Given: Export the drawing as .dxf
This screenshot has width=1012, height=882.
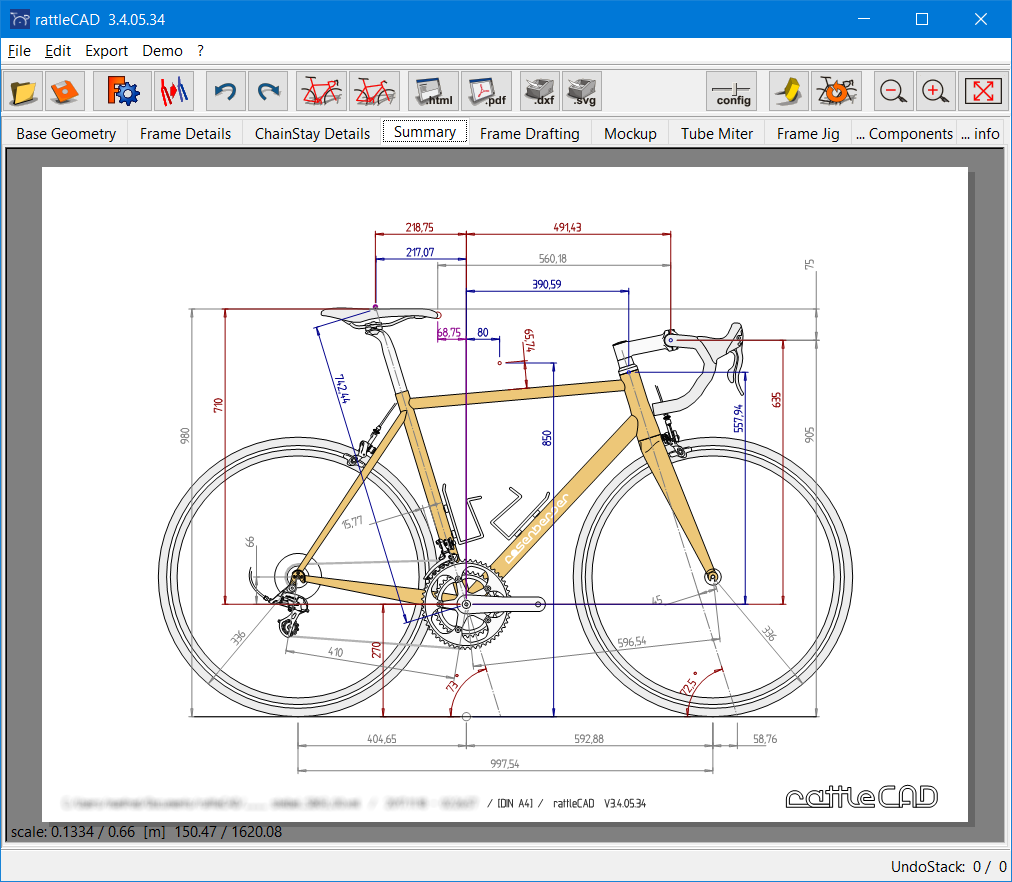Looking at the screenshot, I should [540, 91].
